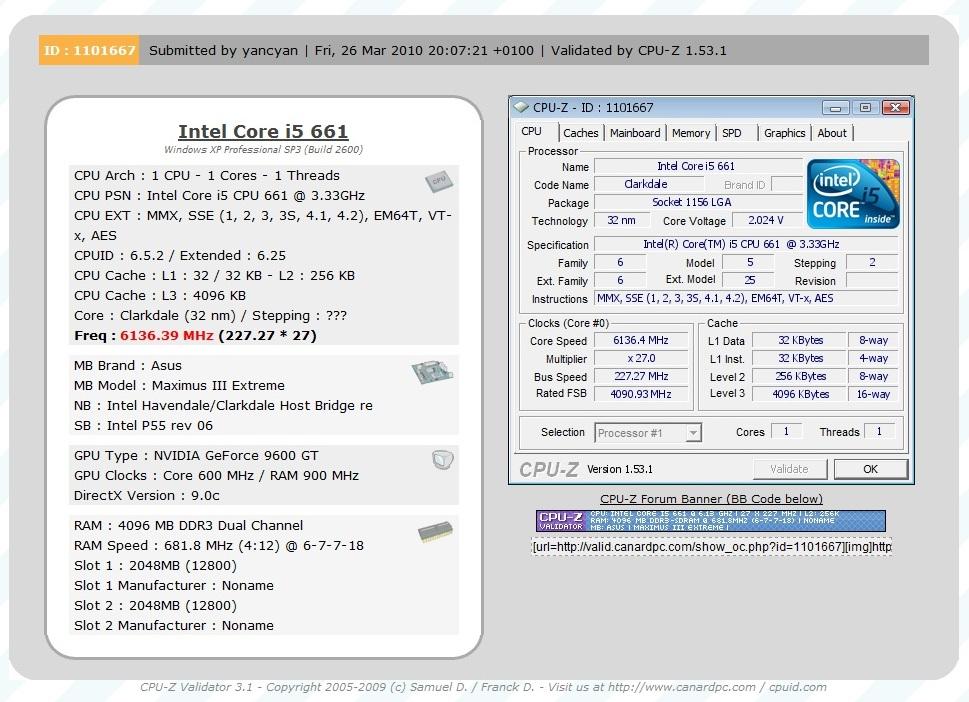Click the Intel Core i5 inside logo
Viewport: 969px width, 702px height.
pyautogui.click(x=853, y=193)
